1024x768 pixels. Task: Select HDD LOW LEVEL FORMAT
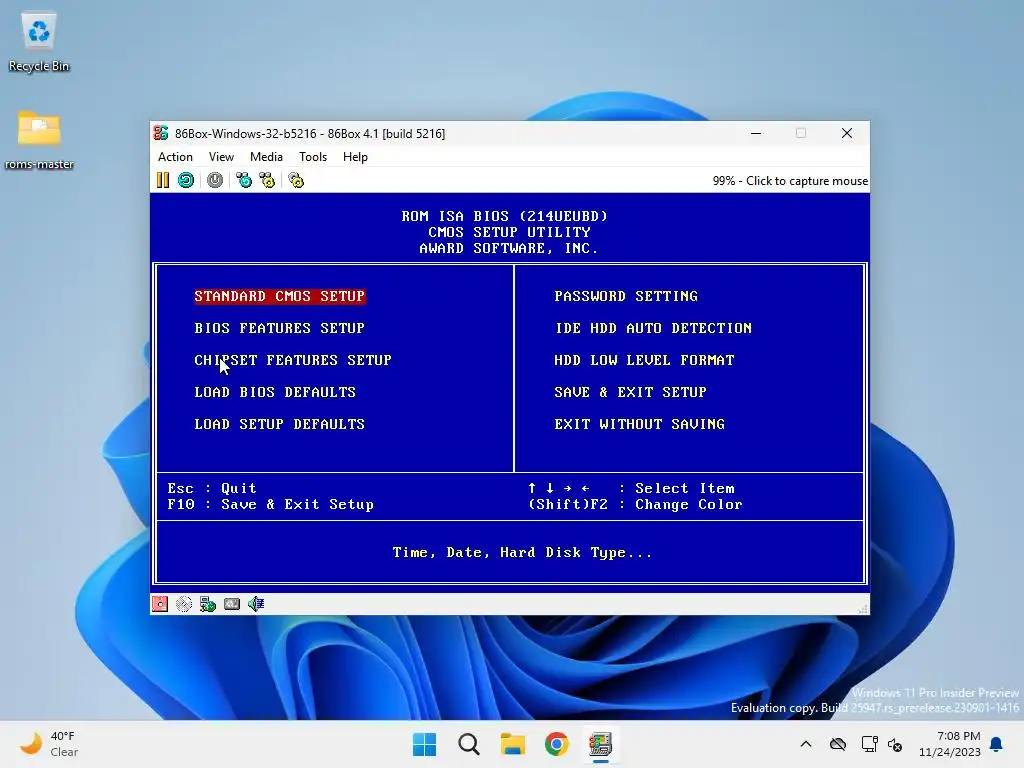click(645, 360)
